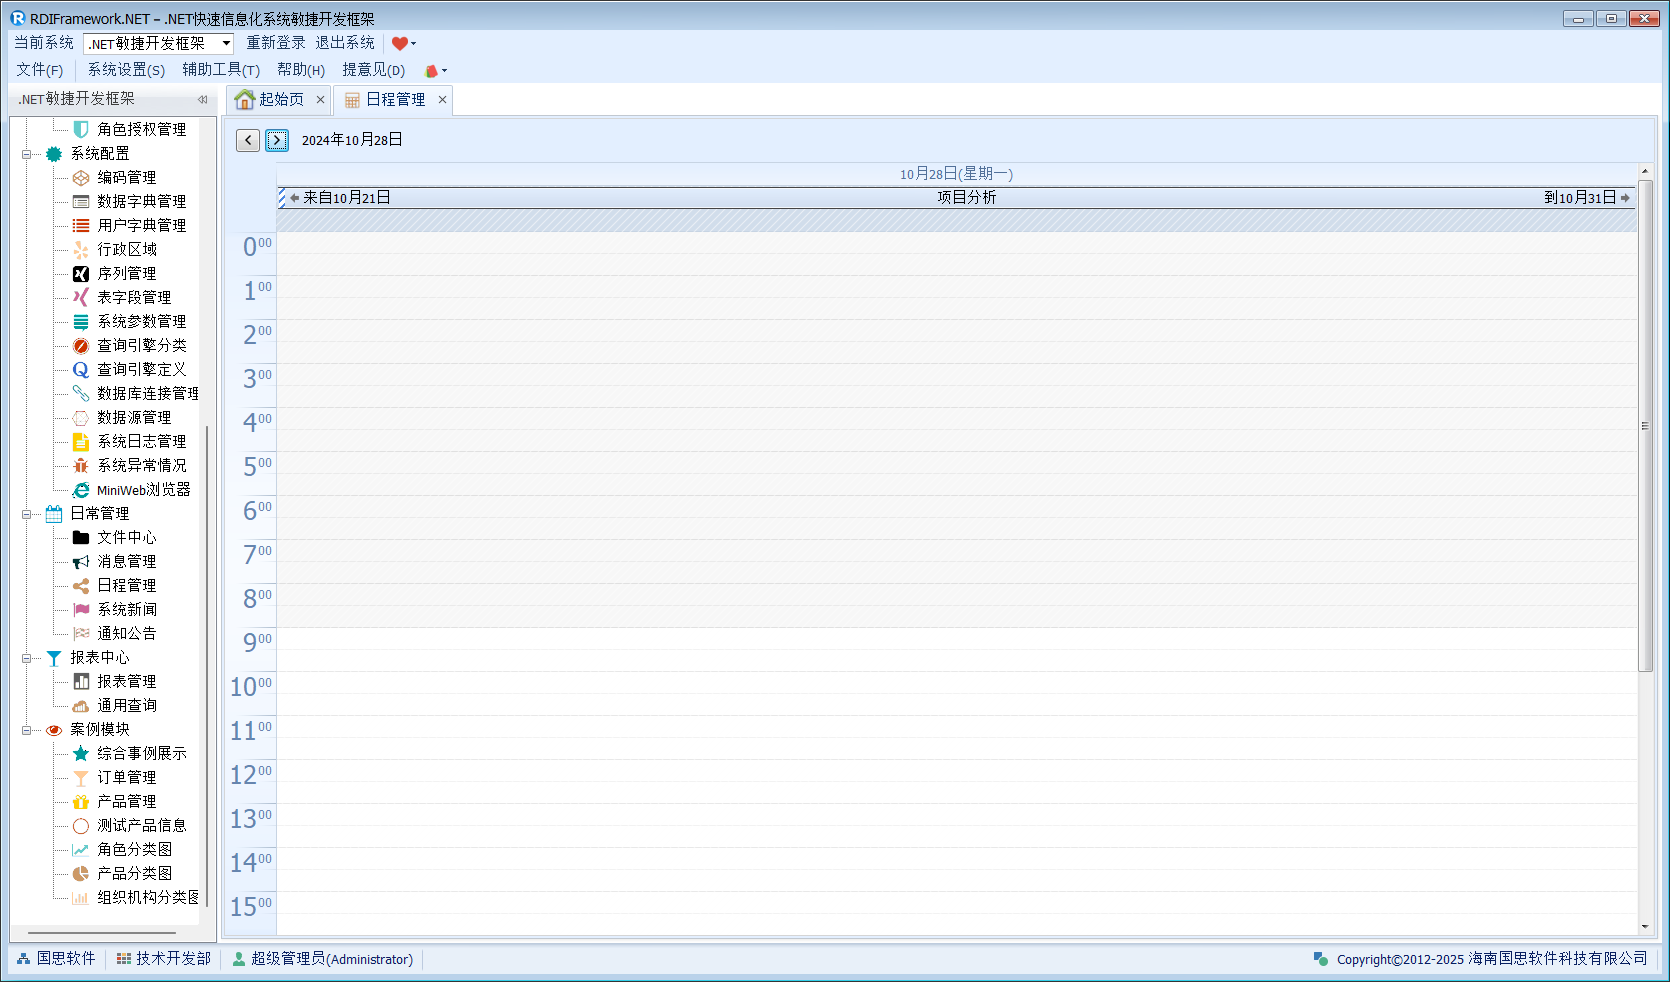Click the 消息管理 megaphone icon
The image size is (1670, 982).
(x=81, y=562)
